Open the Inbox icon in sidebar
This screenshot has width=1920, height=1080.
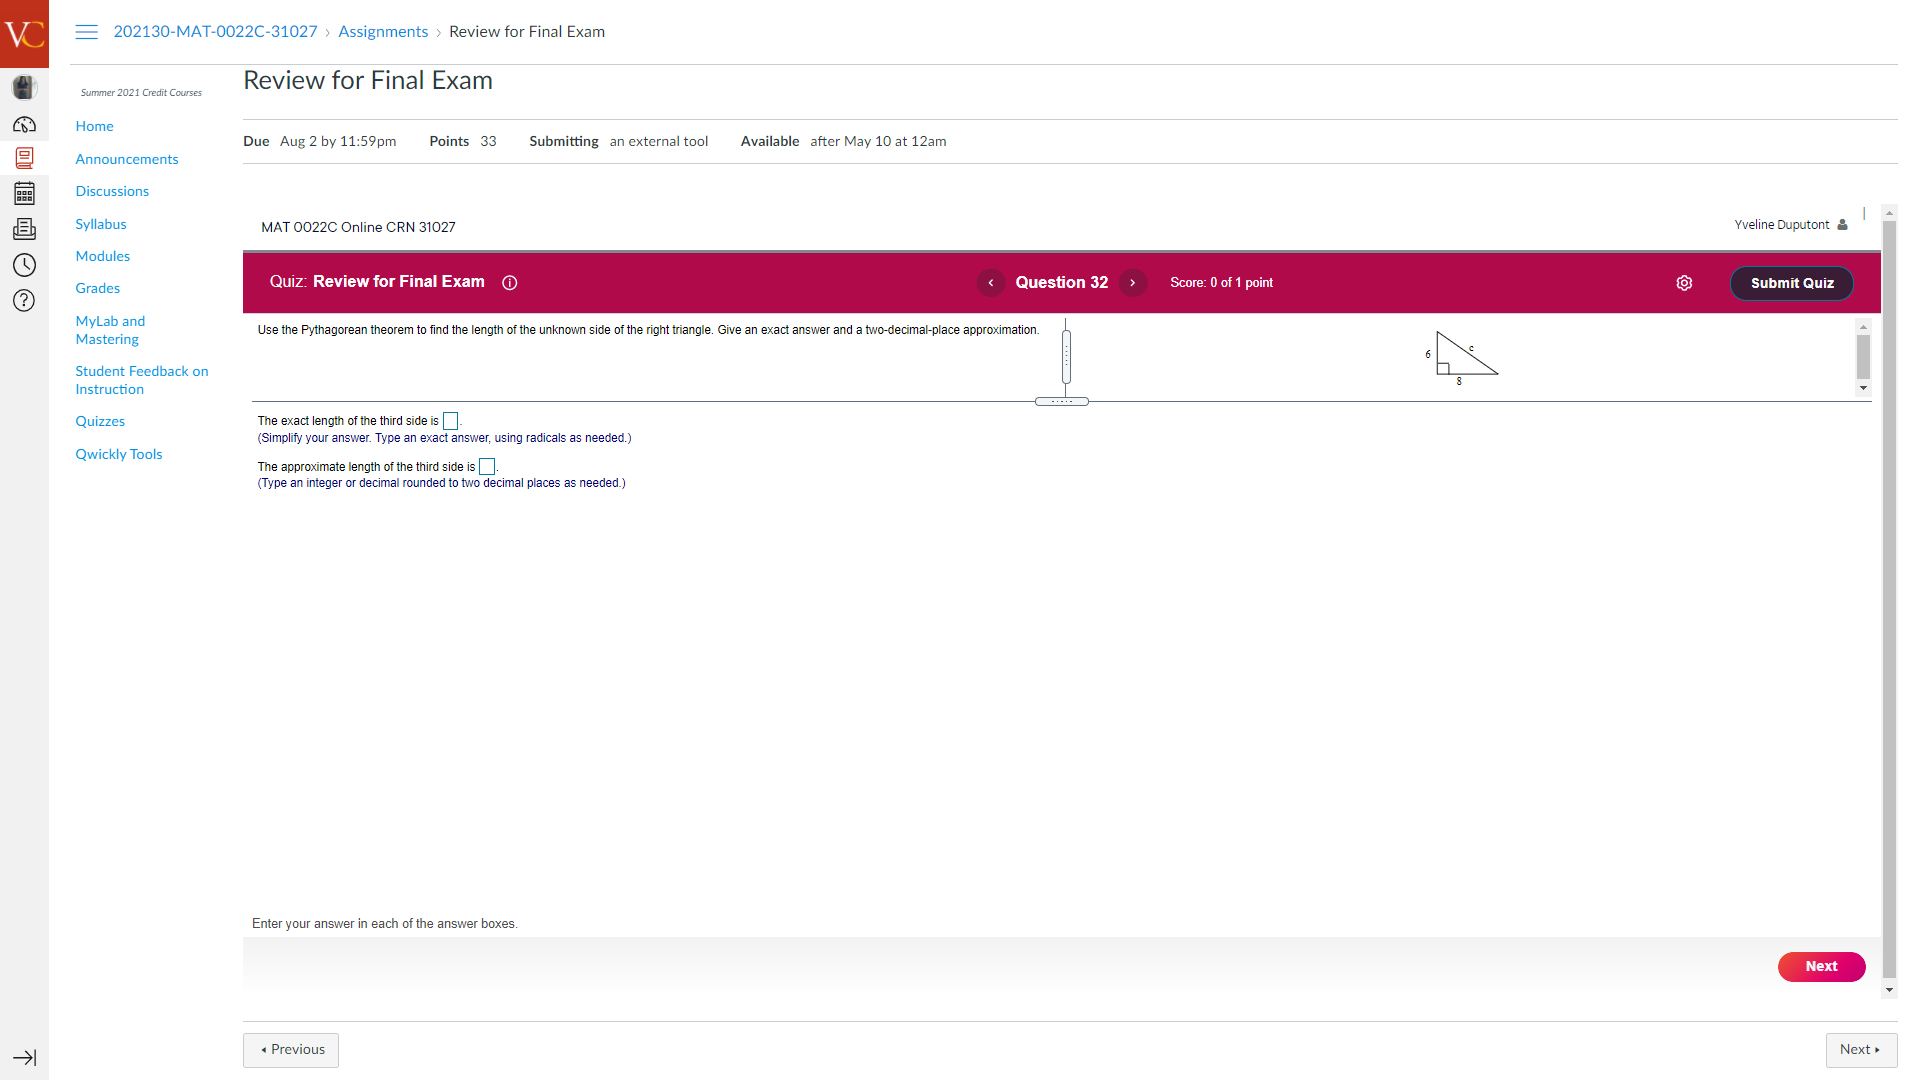pos(24,229)
